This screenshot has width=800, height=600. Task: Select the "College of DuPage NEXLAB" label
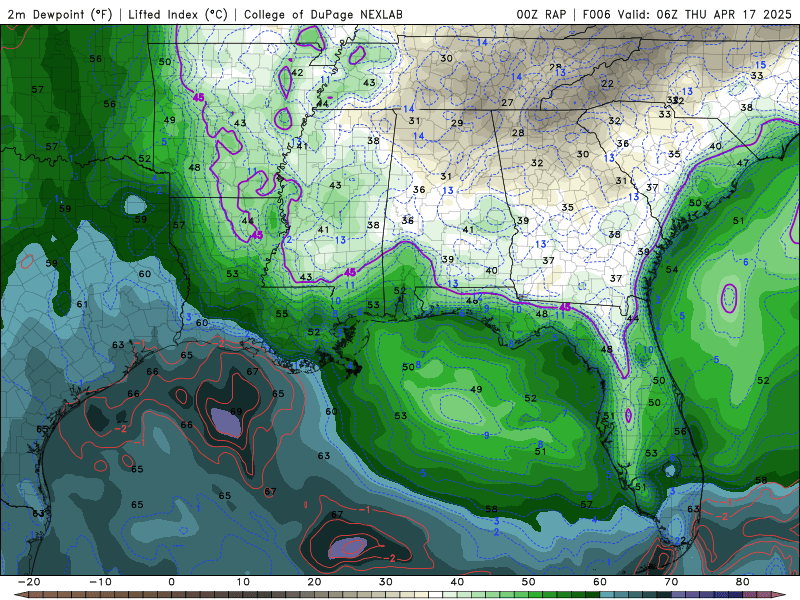[323, 14]
